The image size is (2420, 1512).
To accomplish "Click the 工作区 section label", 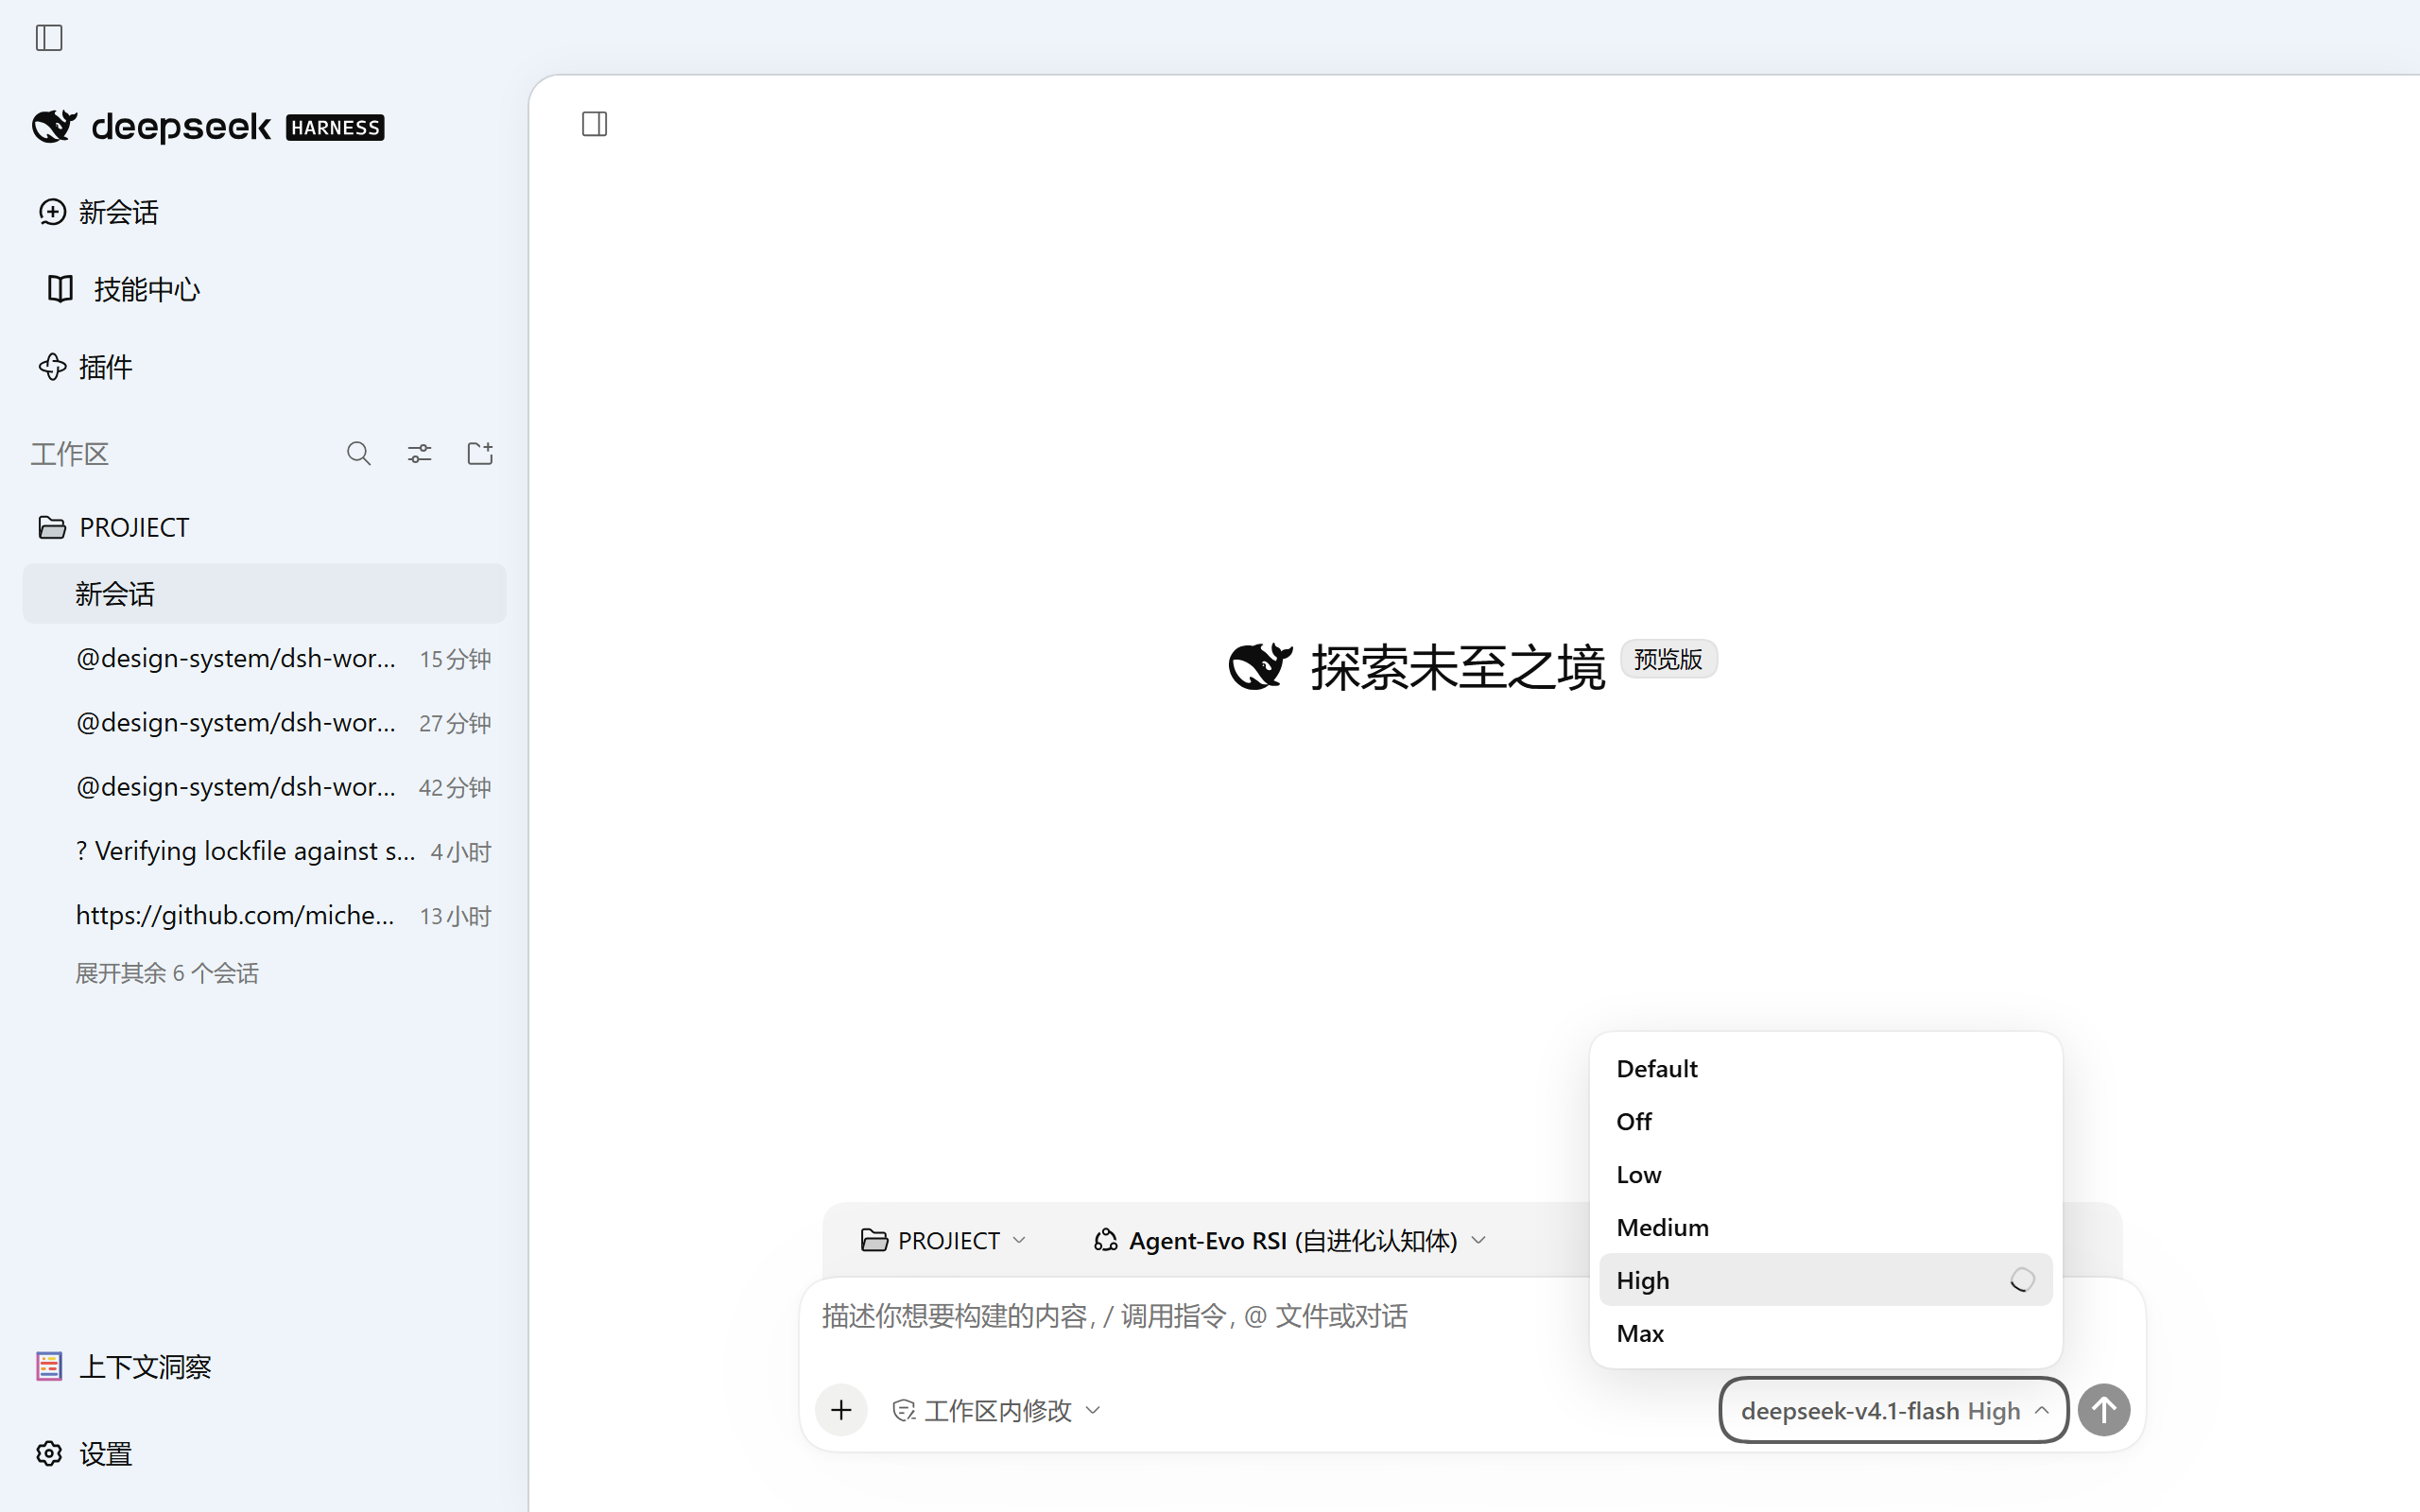I will [x=69, y=454].
